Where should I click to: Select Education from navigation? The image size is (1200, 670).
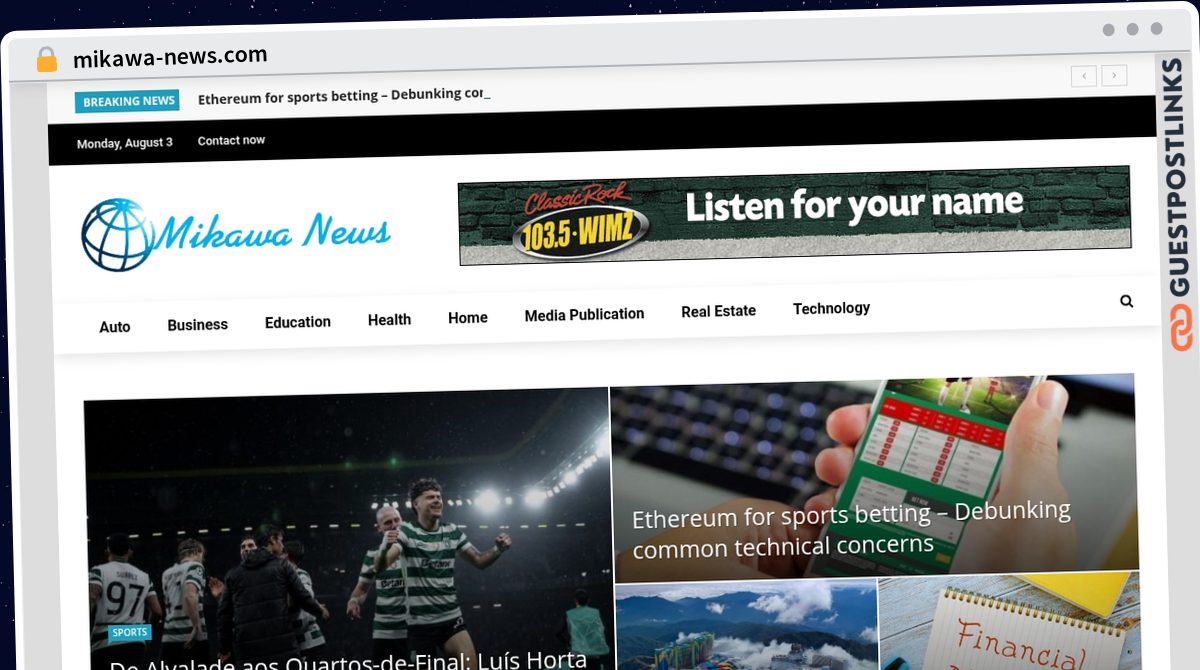tap(298, 322)
